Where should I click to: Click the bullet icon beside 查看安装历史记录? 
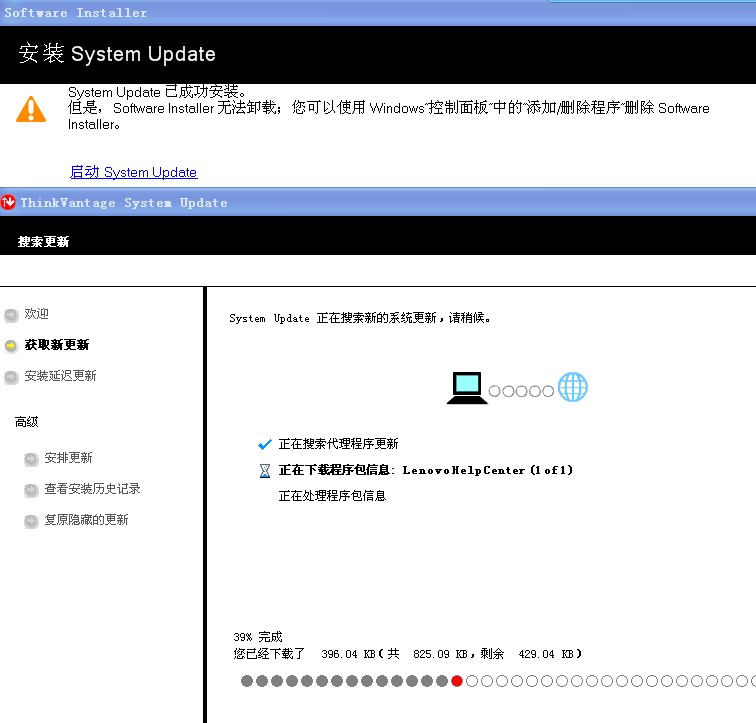coord(31,490)
